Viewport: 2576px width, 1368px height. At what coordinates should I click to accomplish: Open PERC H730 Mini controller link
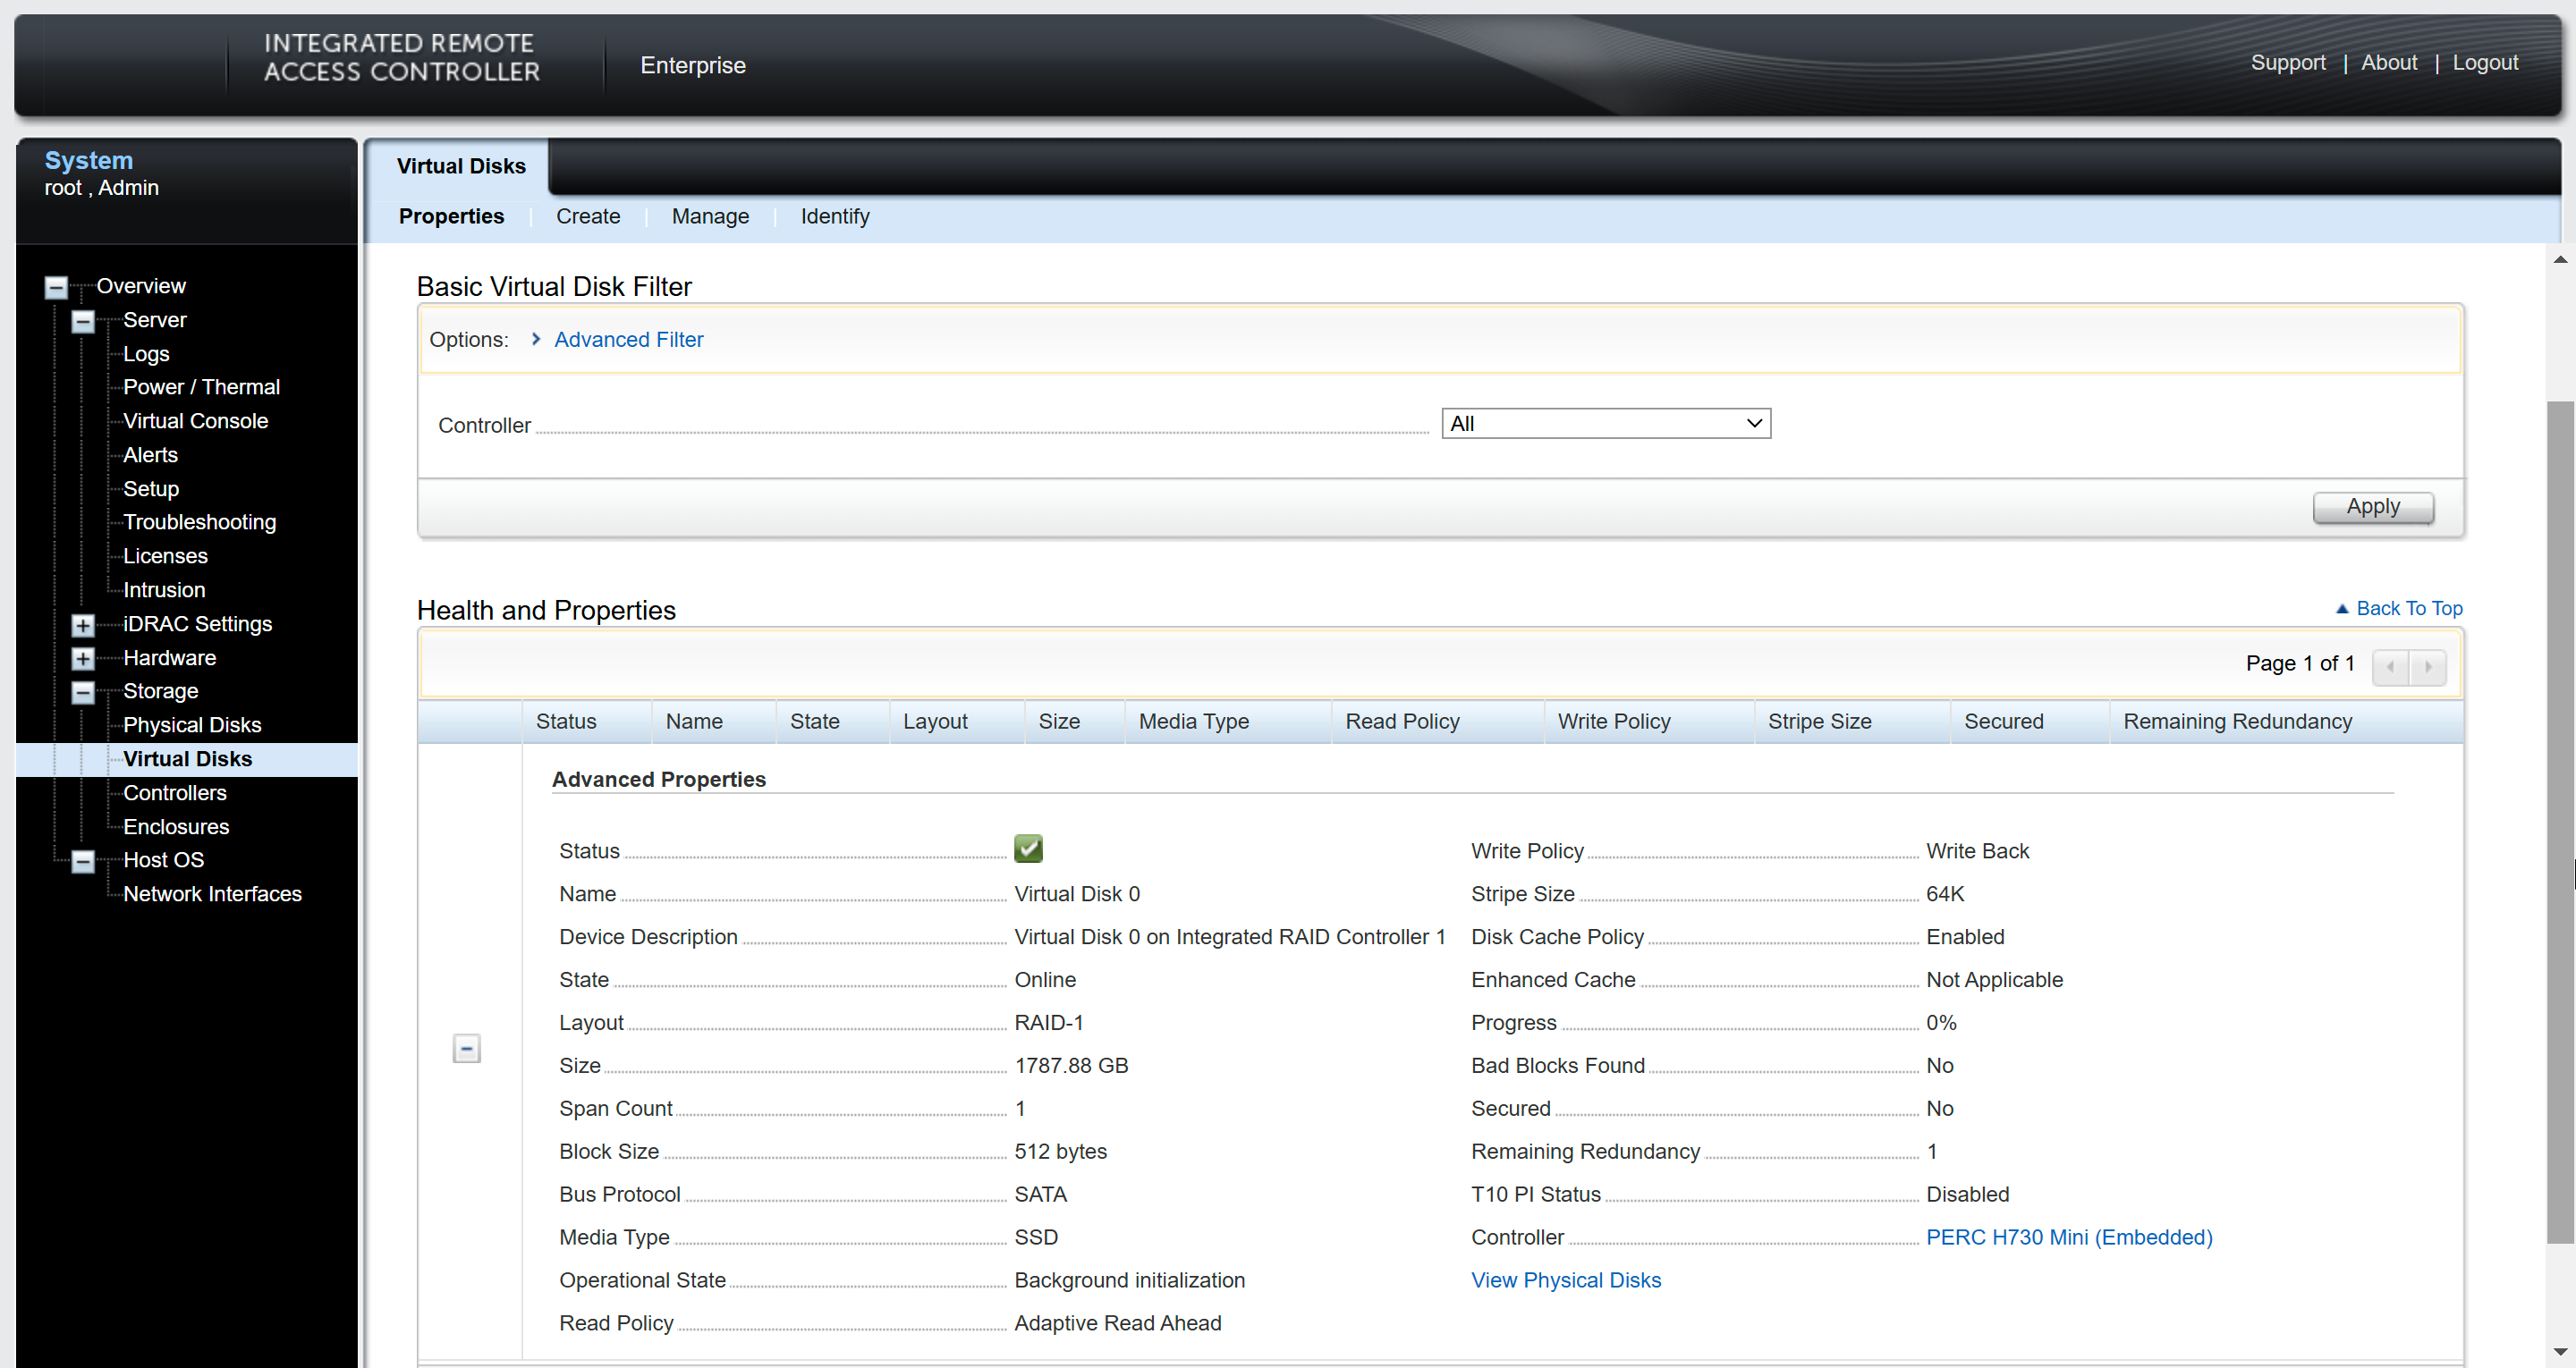[2068, 1237]
